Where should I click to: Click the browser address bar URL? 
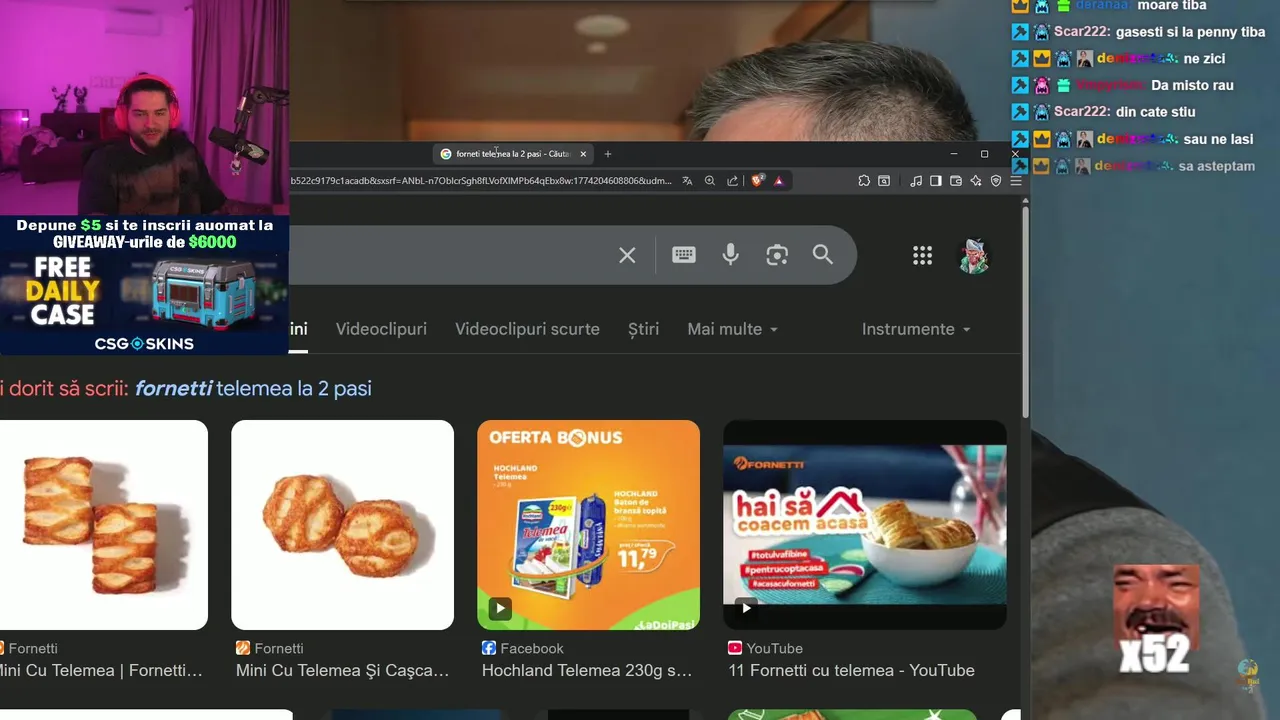pos(481,181)
